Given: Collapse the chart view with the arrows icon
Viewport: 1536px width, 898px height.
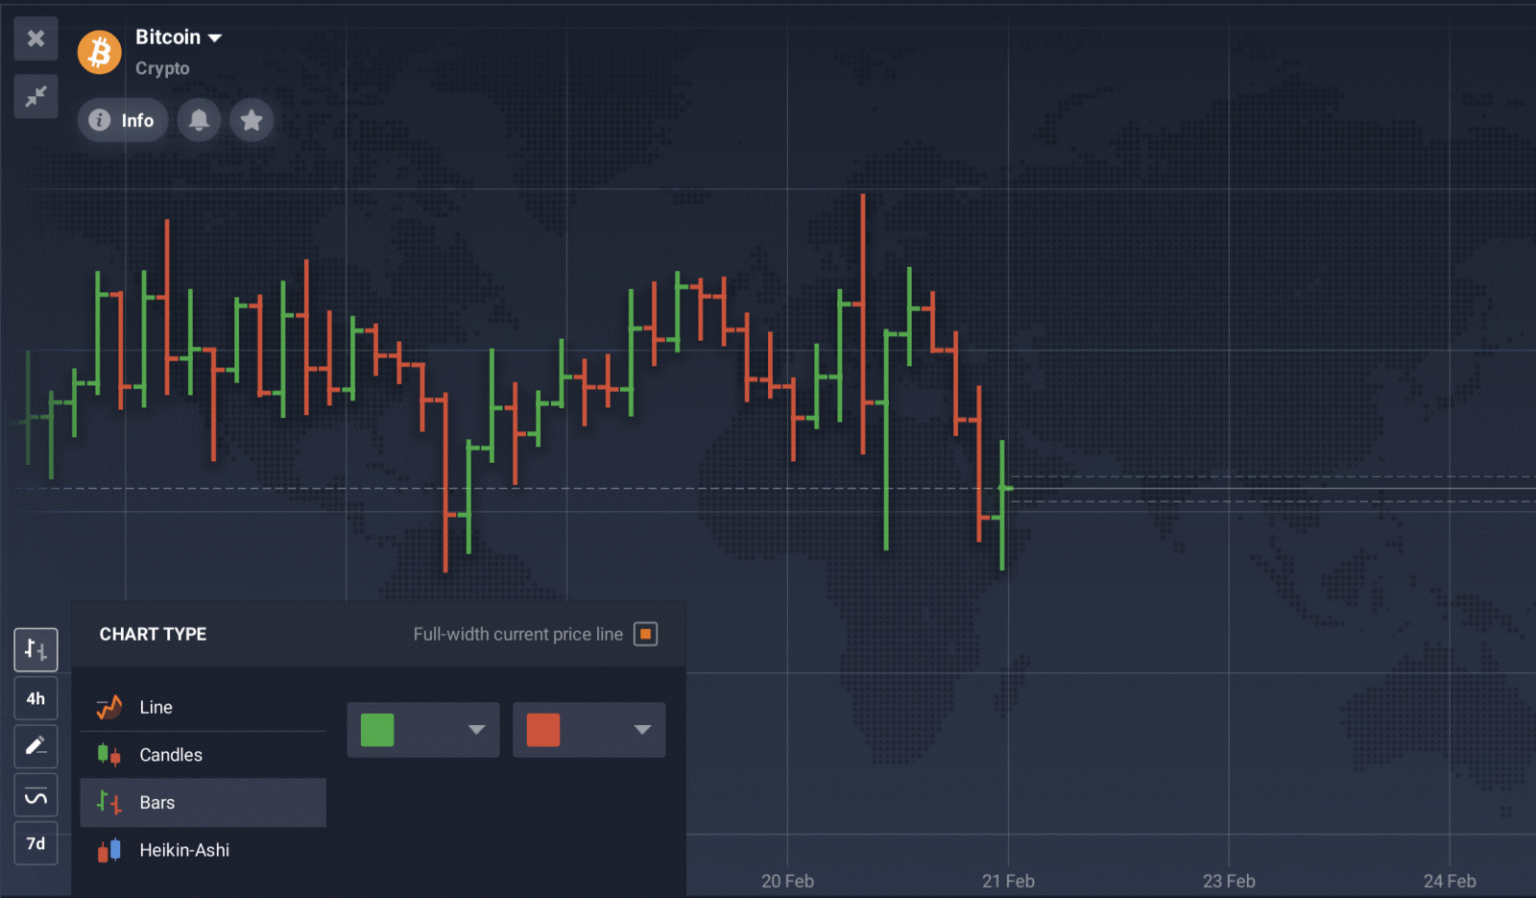Looking at the screenshot, I should click(x=36, y=96).
